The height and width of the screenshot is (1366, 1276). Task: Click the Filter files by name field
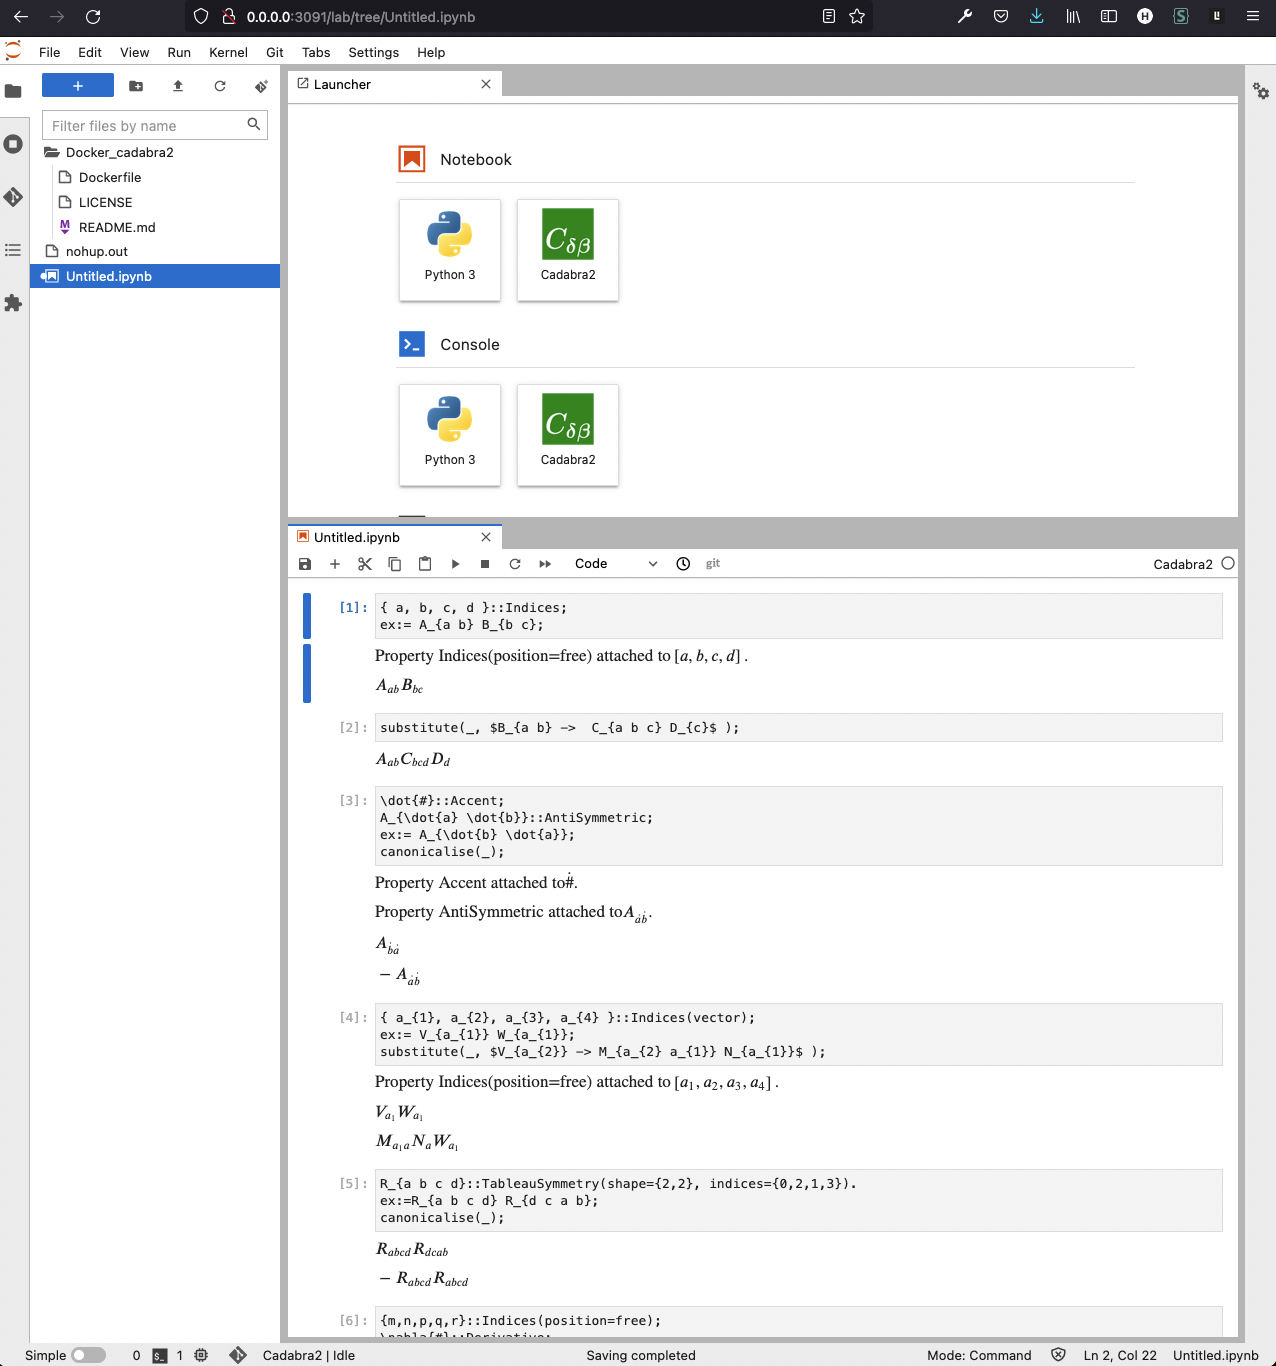point(150,125)
